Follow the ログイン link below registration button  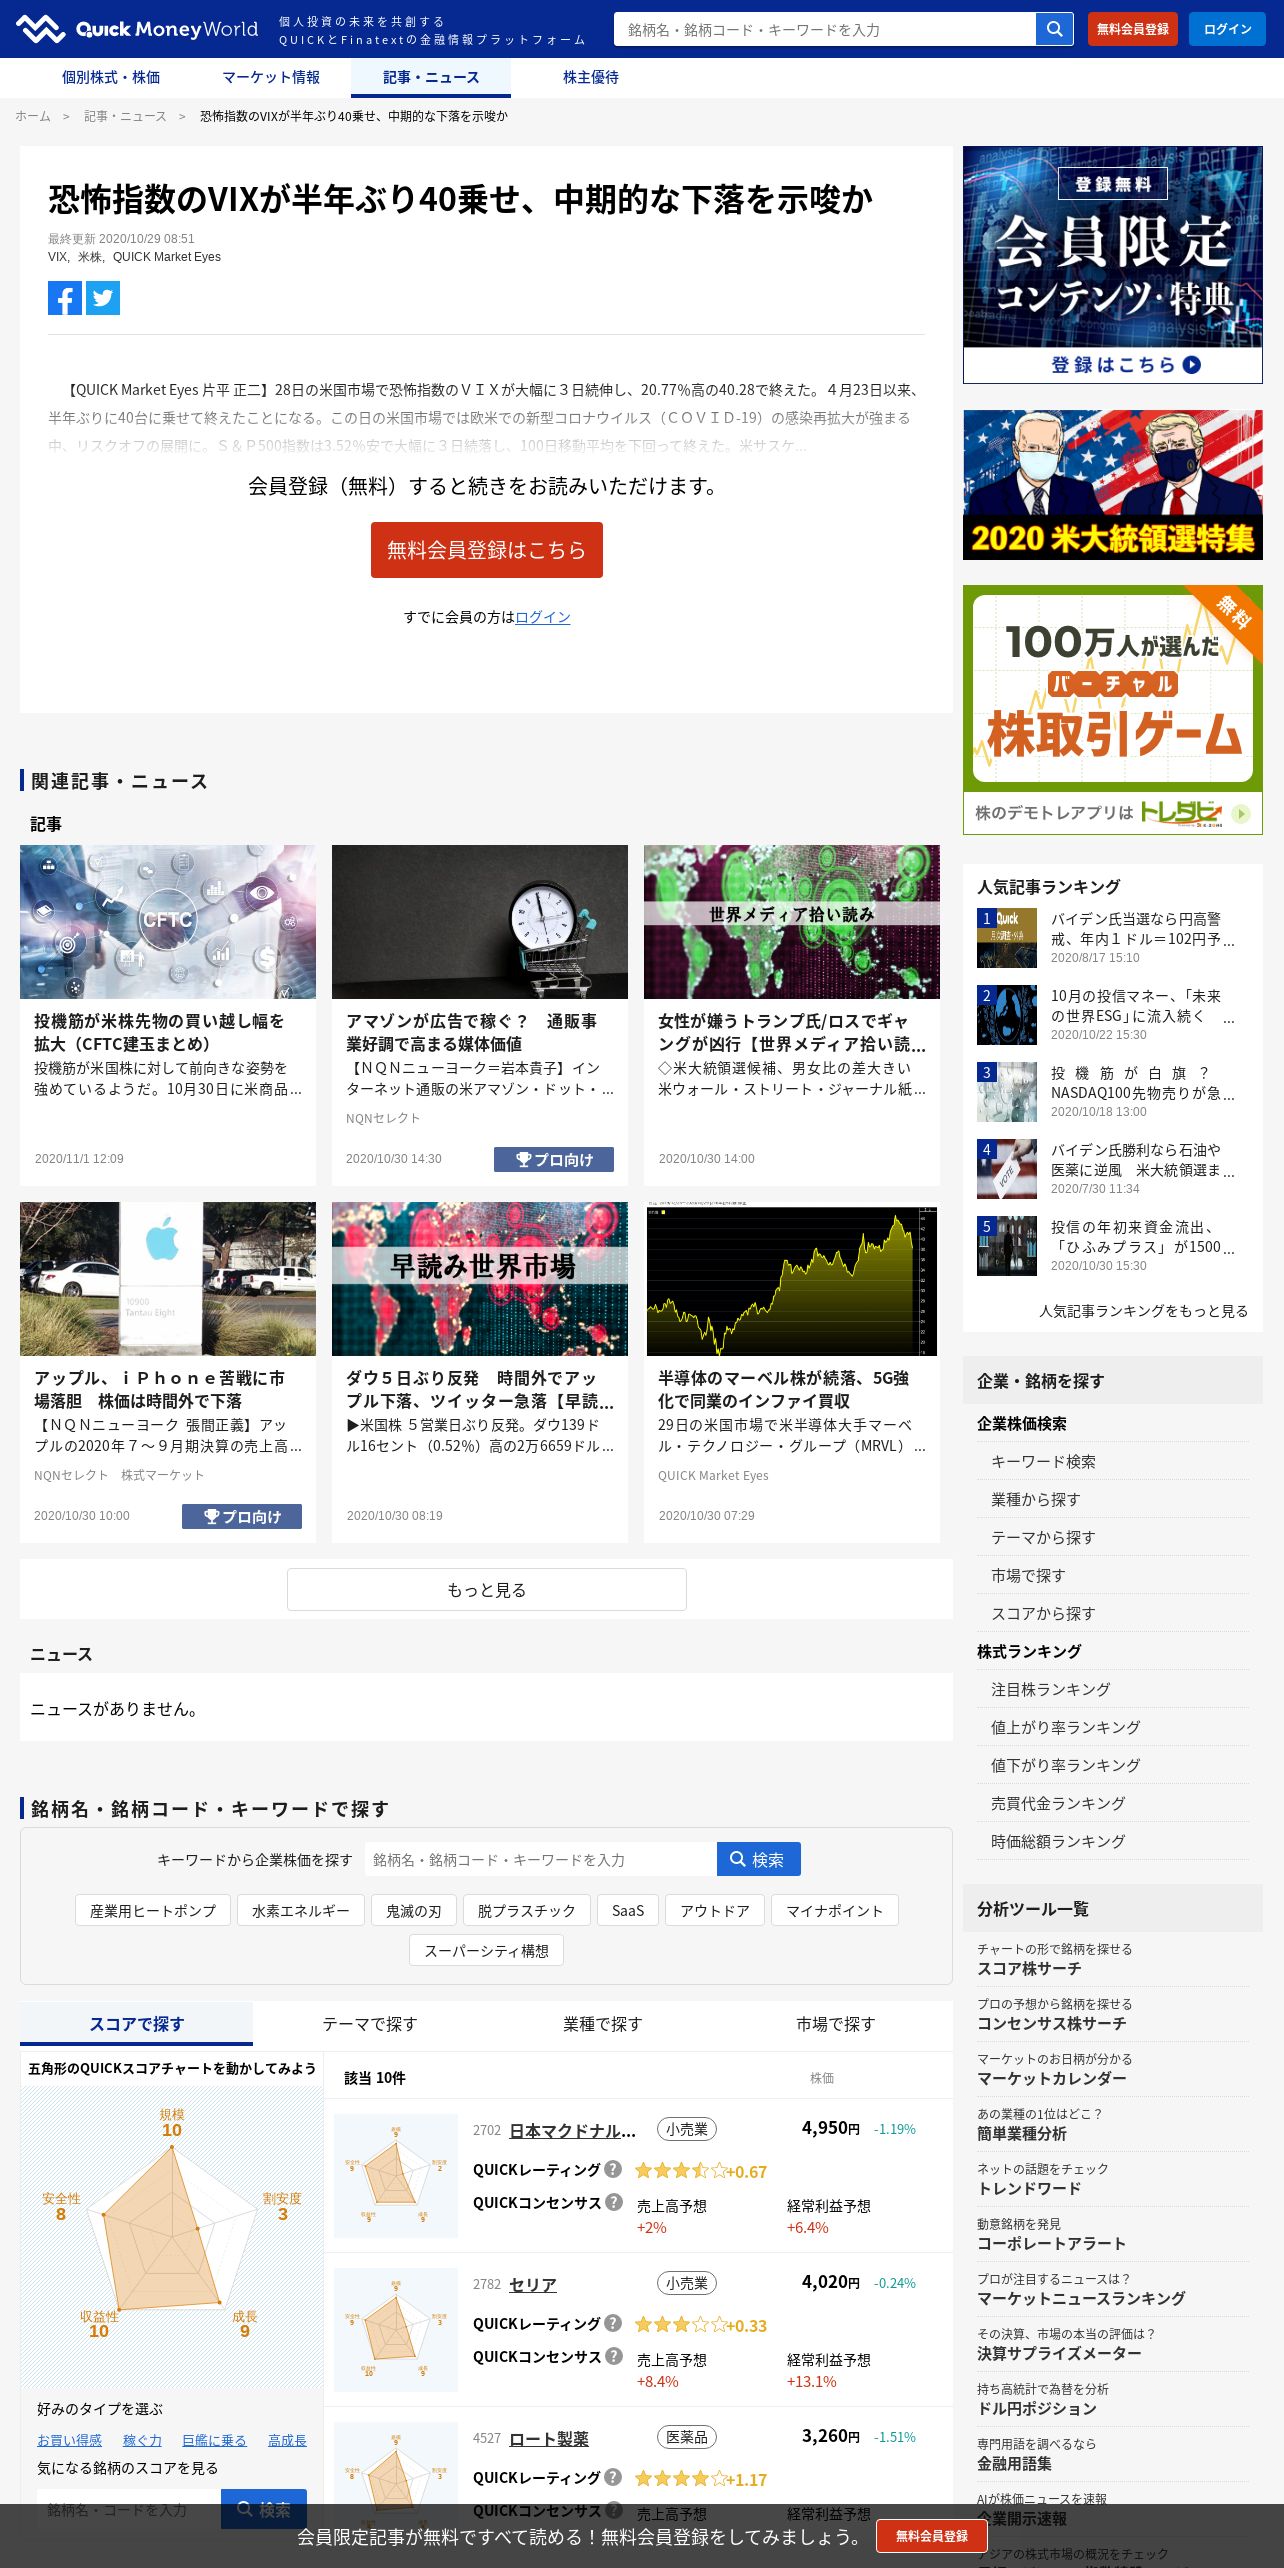tap(543, 617)
